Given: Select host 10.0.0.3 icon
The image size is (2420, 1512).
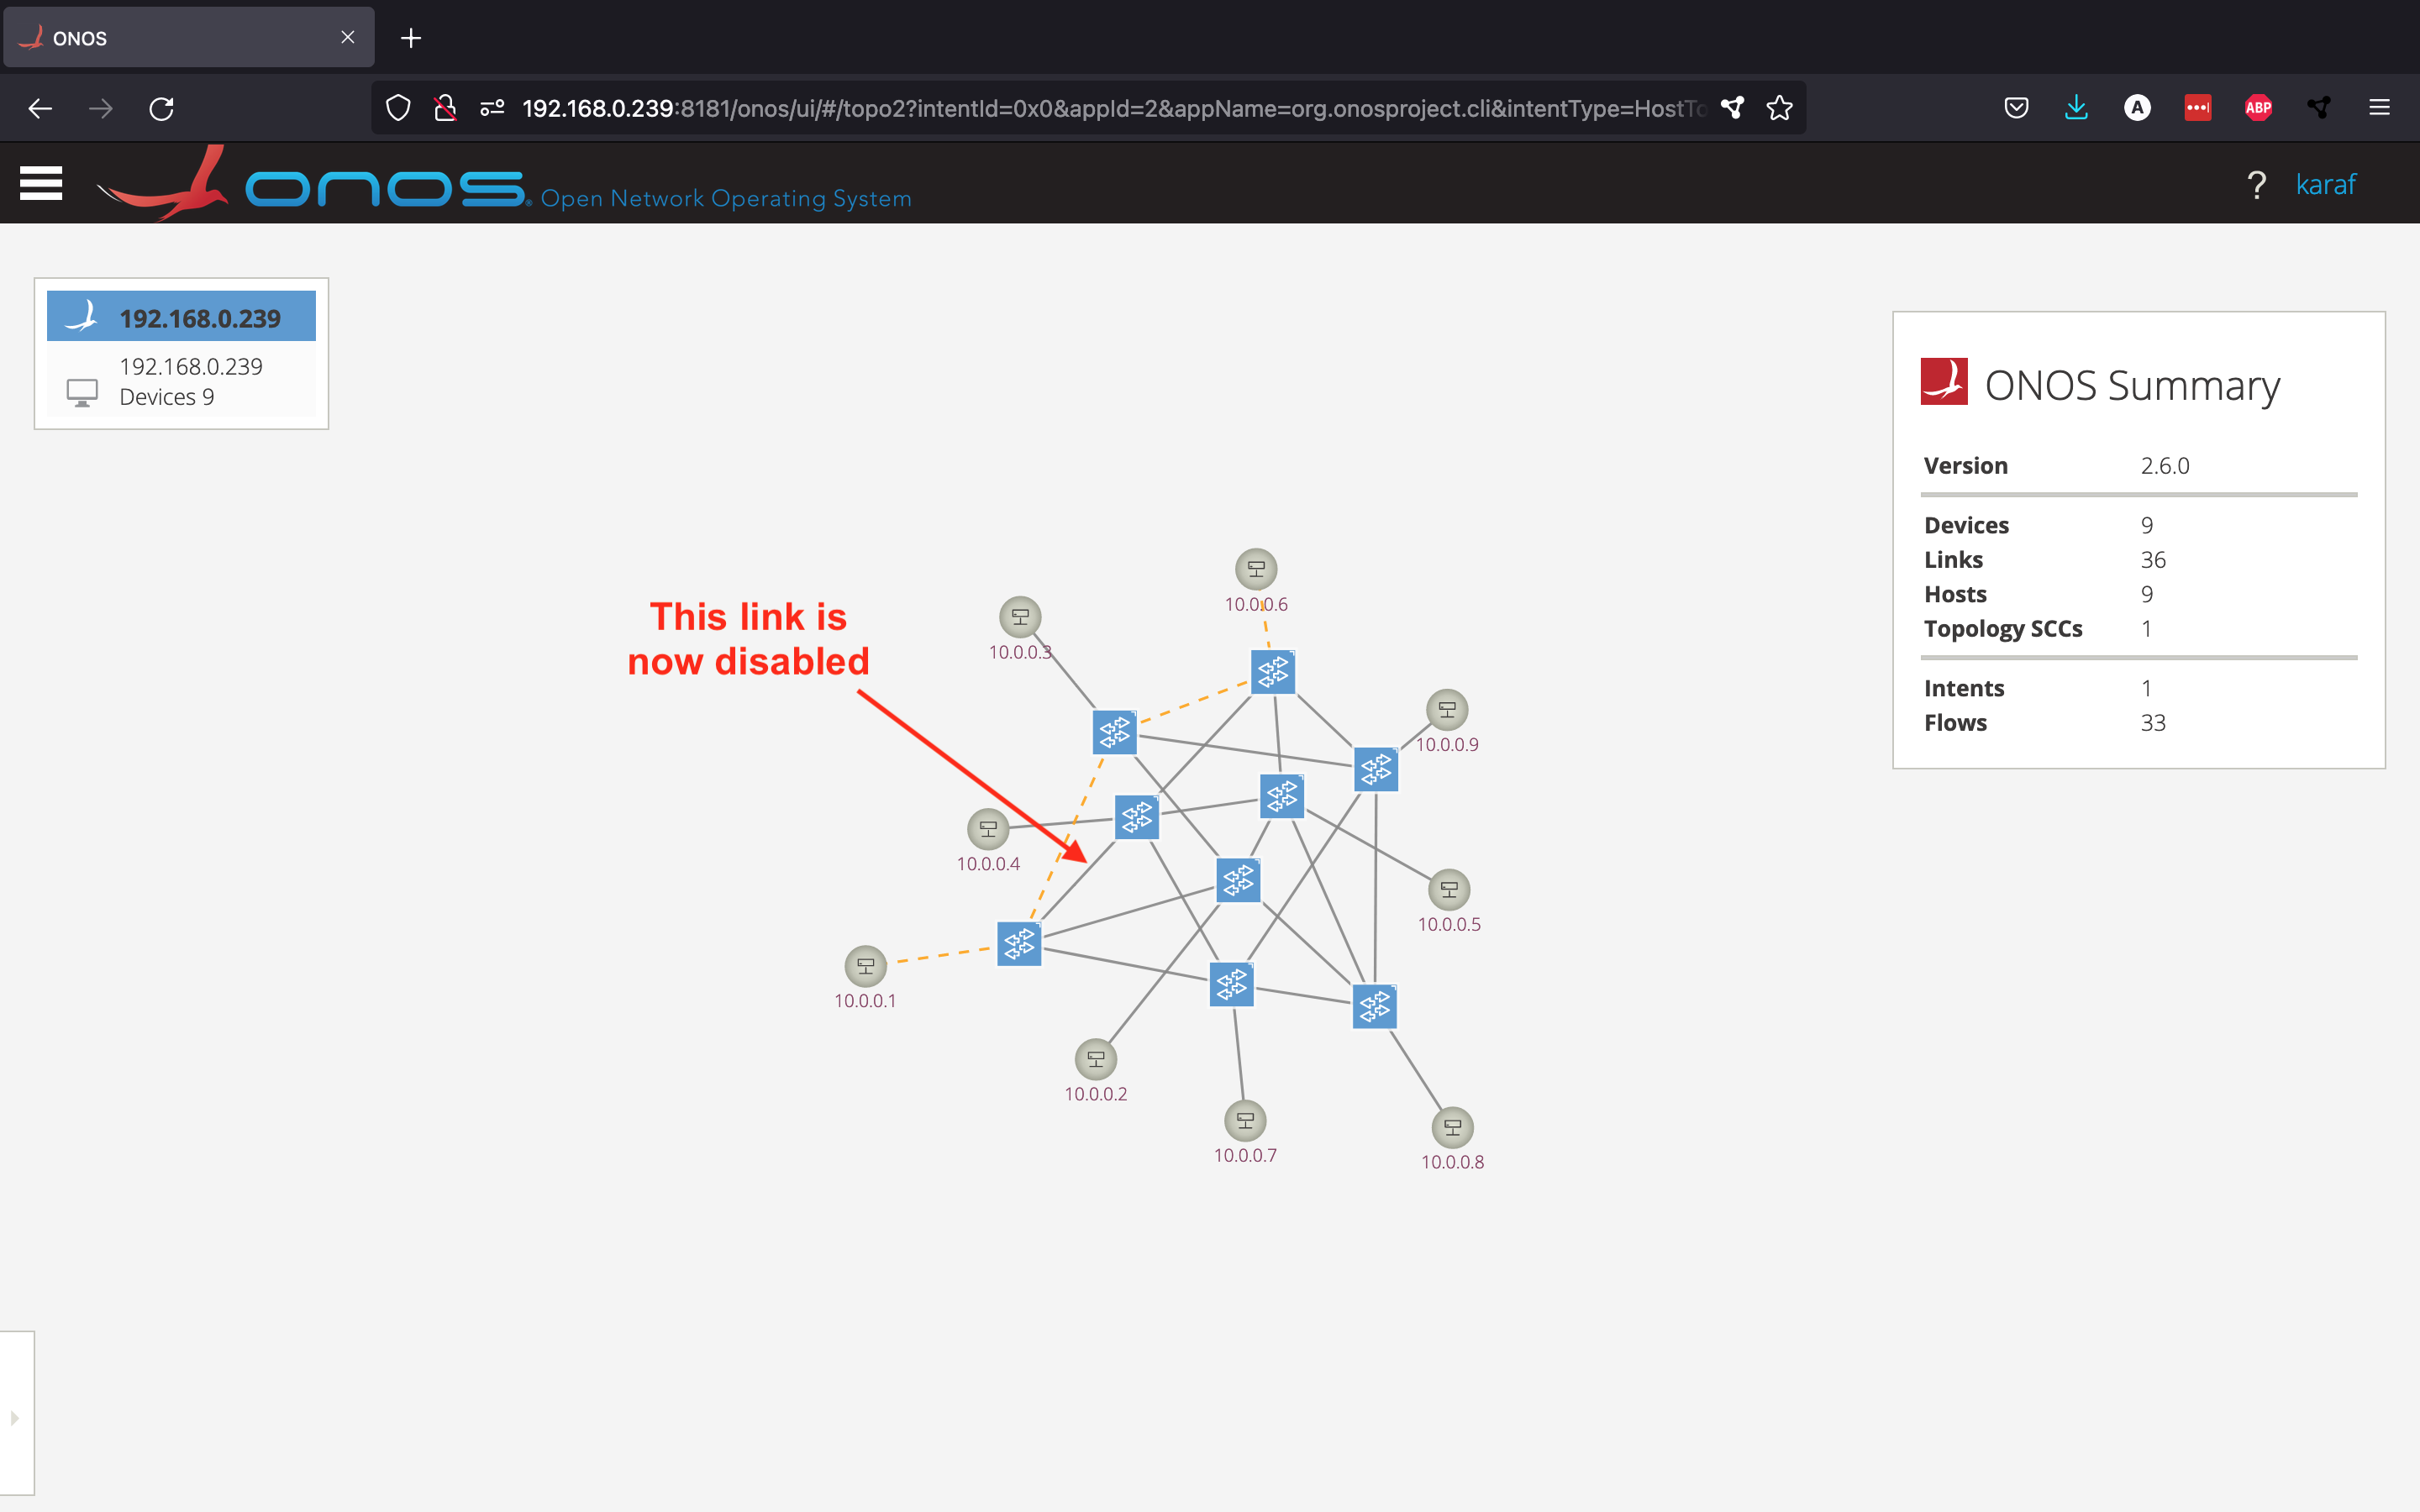Looking at the screenshot, I should tap(1020, 617).
